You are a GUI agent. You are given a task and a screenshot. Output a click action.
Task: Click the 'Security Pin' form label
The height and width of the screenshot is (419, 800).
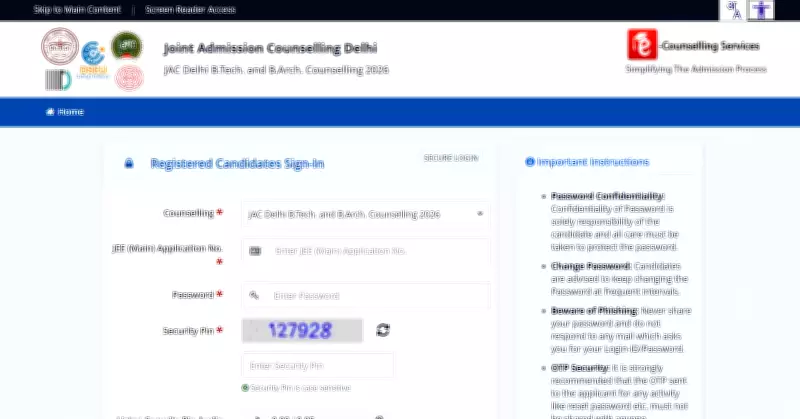point(188,331)
